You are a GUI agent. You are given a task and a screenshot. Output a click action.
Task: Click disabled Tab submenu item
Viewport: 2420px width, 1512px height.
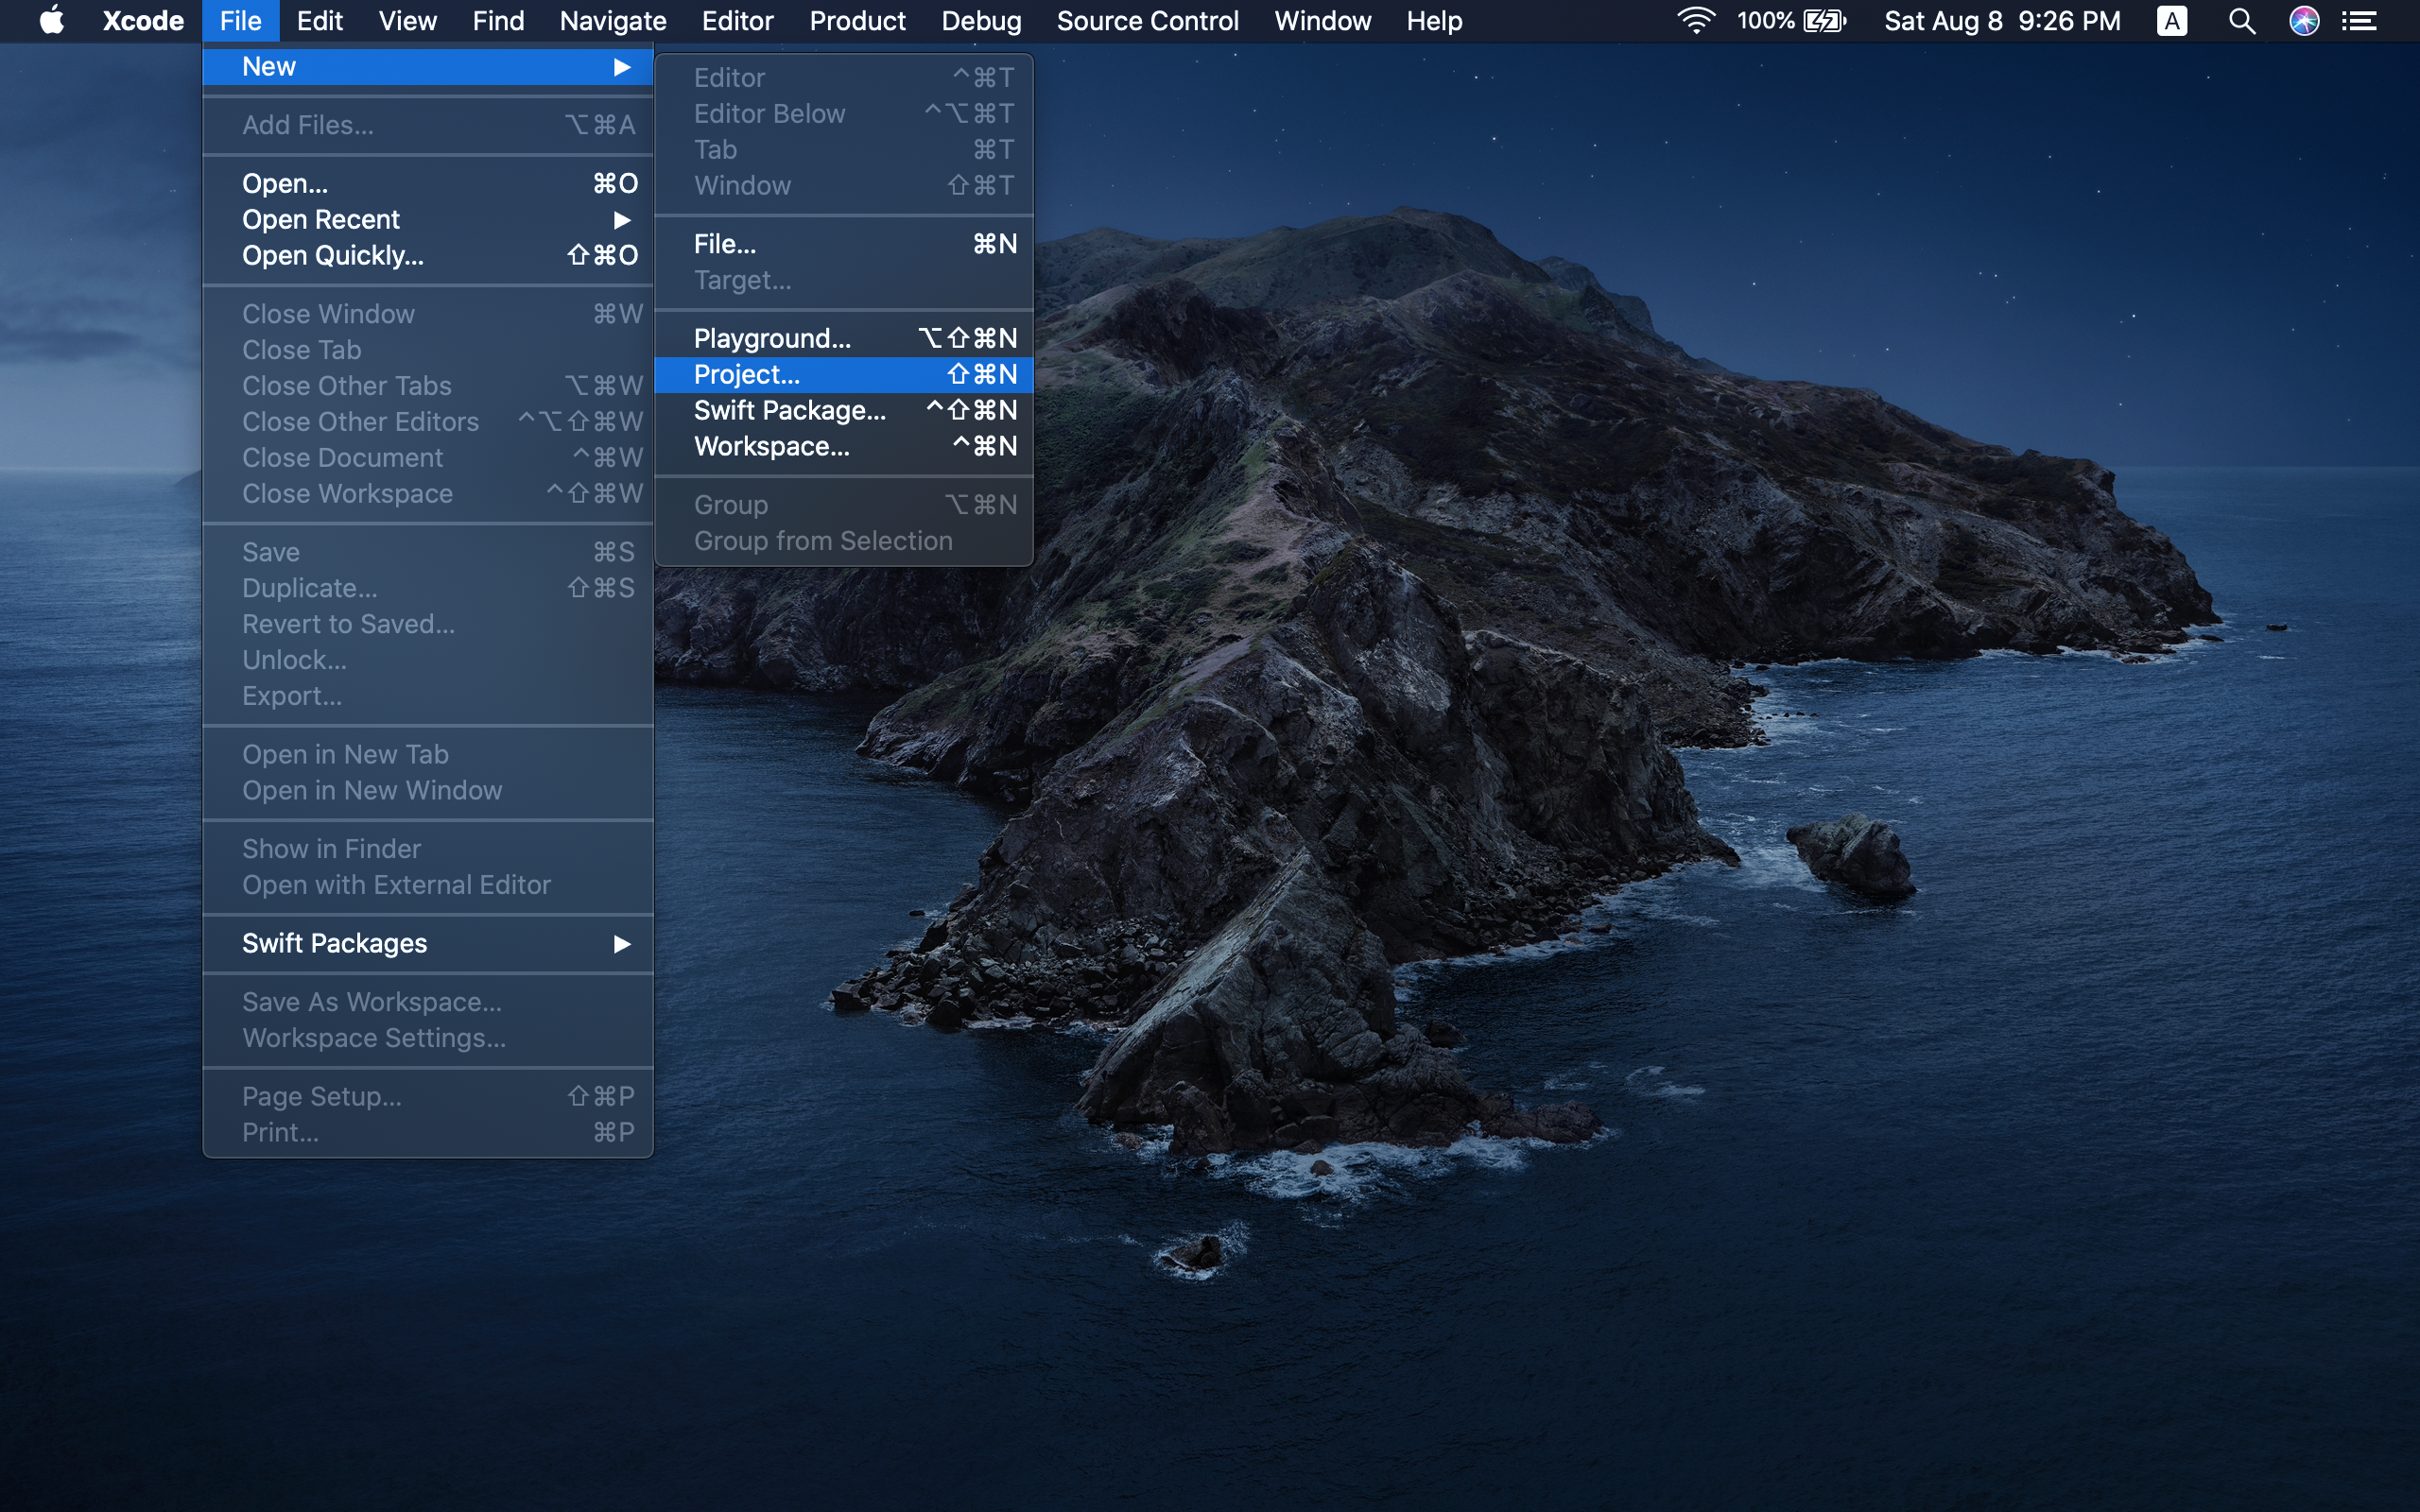844,150
